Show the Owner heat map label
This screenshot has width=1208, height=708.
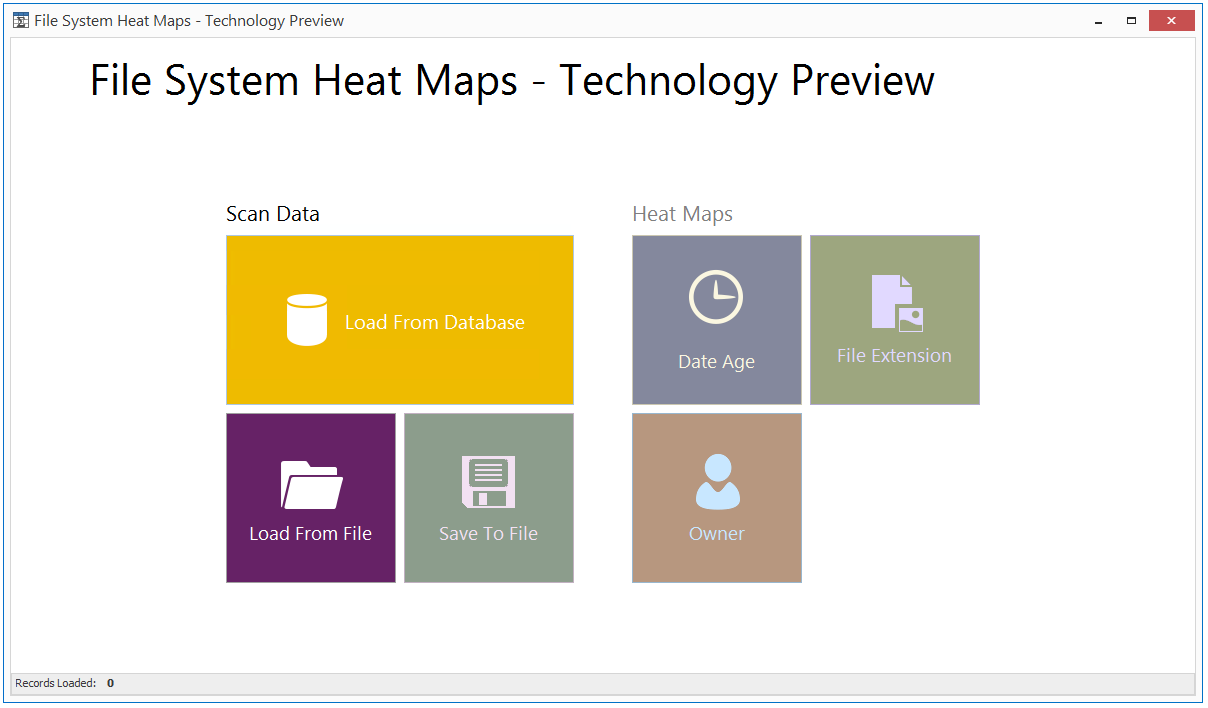pyautogui.click(x=716, y=533)
